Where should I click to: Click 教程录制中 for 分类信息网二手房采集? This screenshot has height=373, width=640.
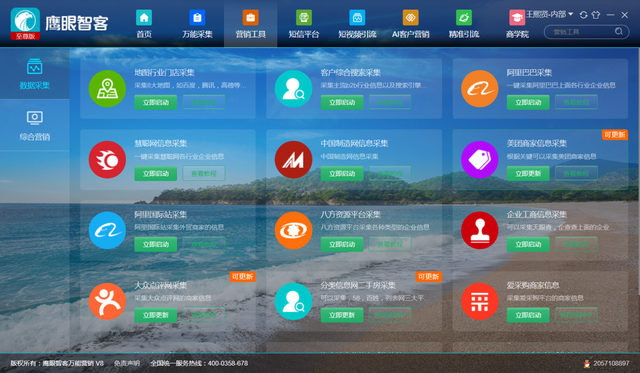coord(390,315)
